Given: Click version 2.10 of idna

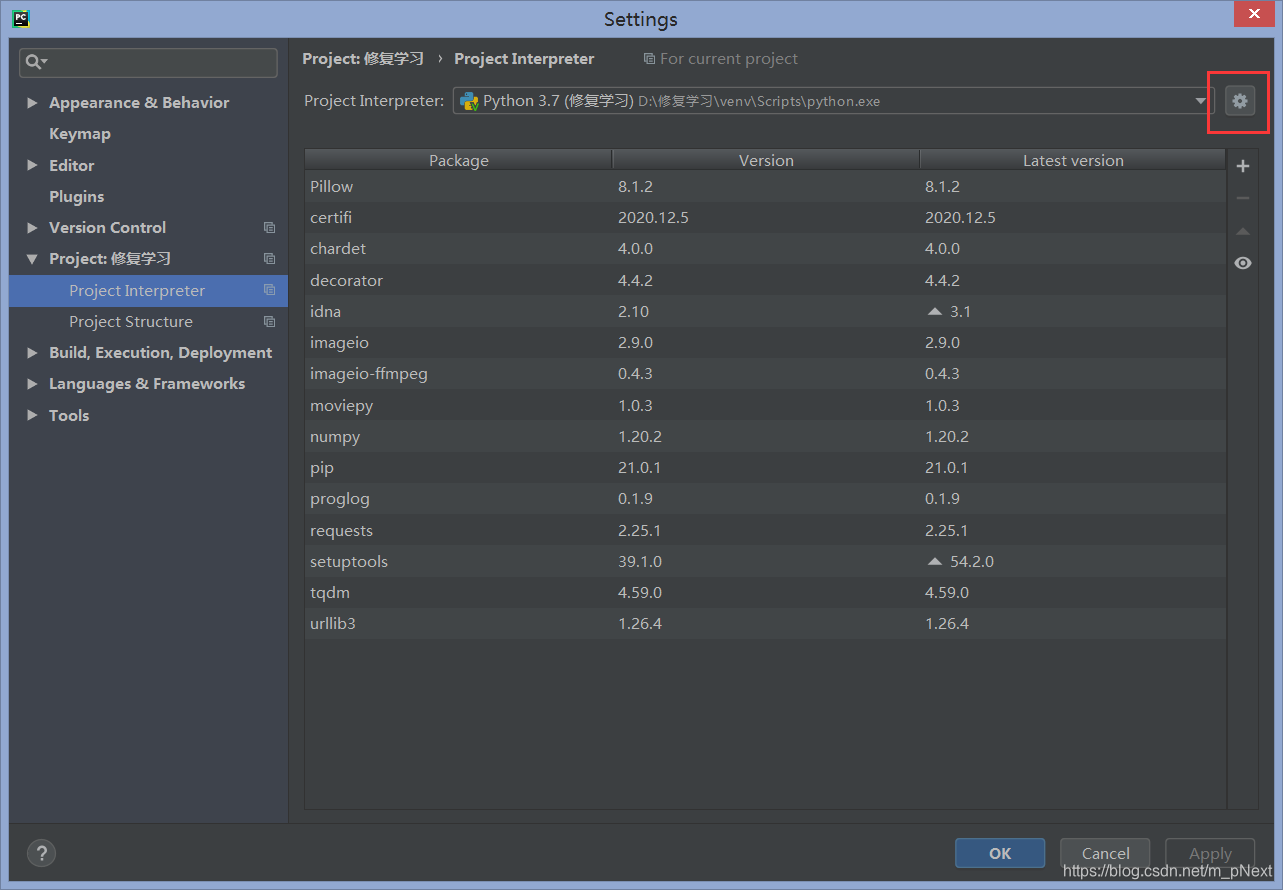Looking at the screenshot, I should pyautogui.click(x=633, y=312).
